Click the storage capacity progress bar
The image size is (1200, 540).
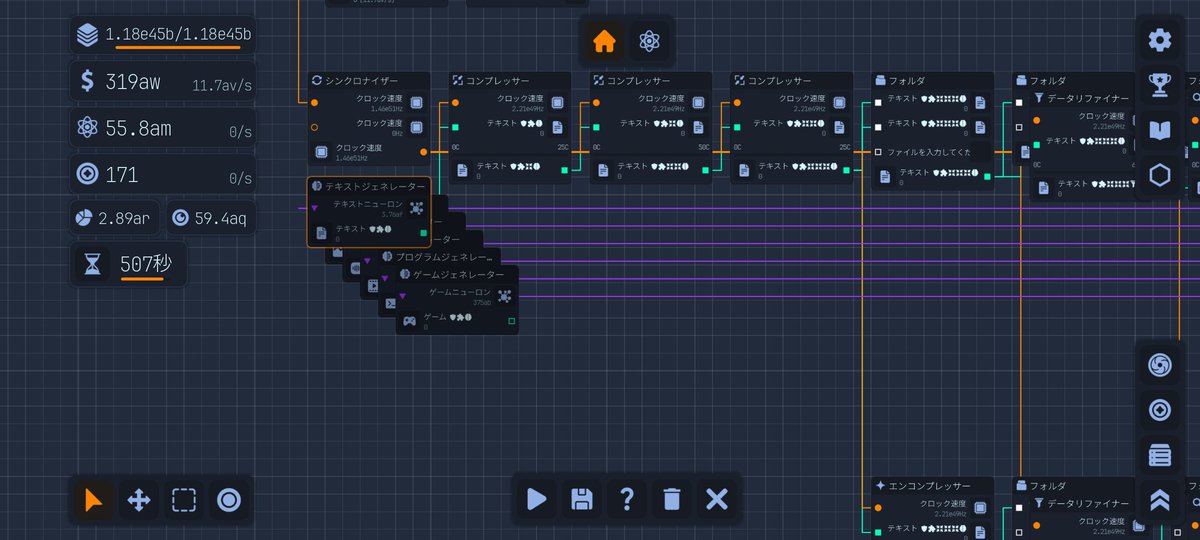pos(178,47)
